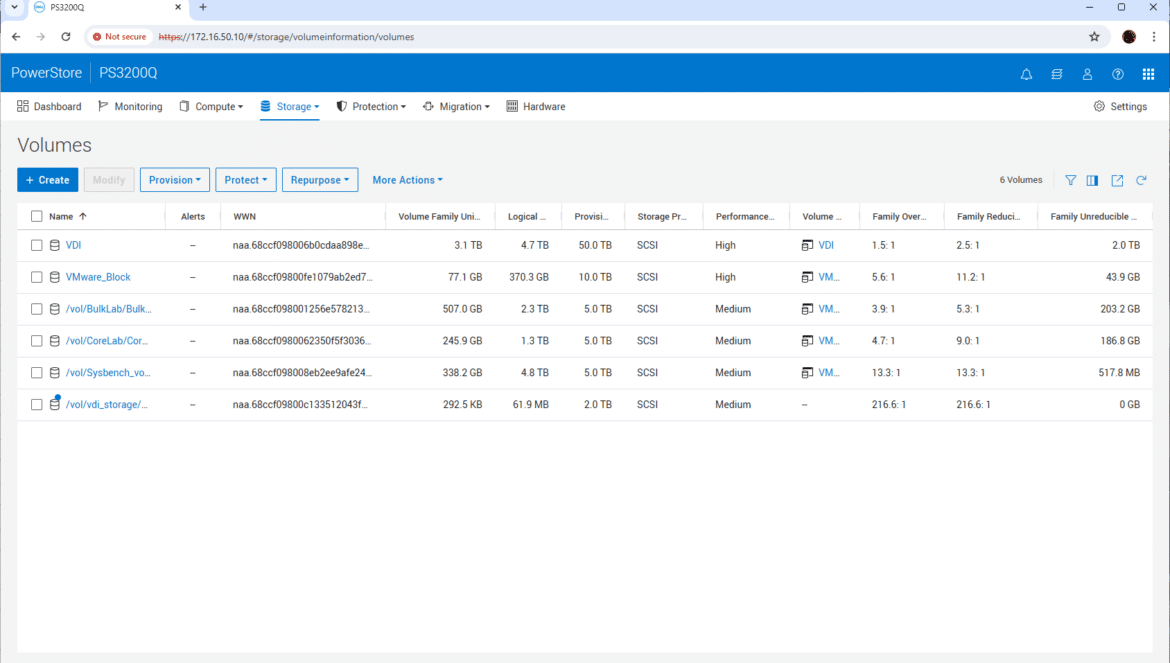Viewport: 1170px width, 663px height.
Task: Click volume group icon in /vol/CoreLab row
Action: point(807,341)
